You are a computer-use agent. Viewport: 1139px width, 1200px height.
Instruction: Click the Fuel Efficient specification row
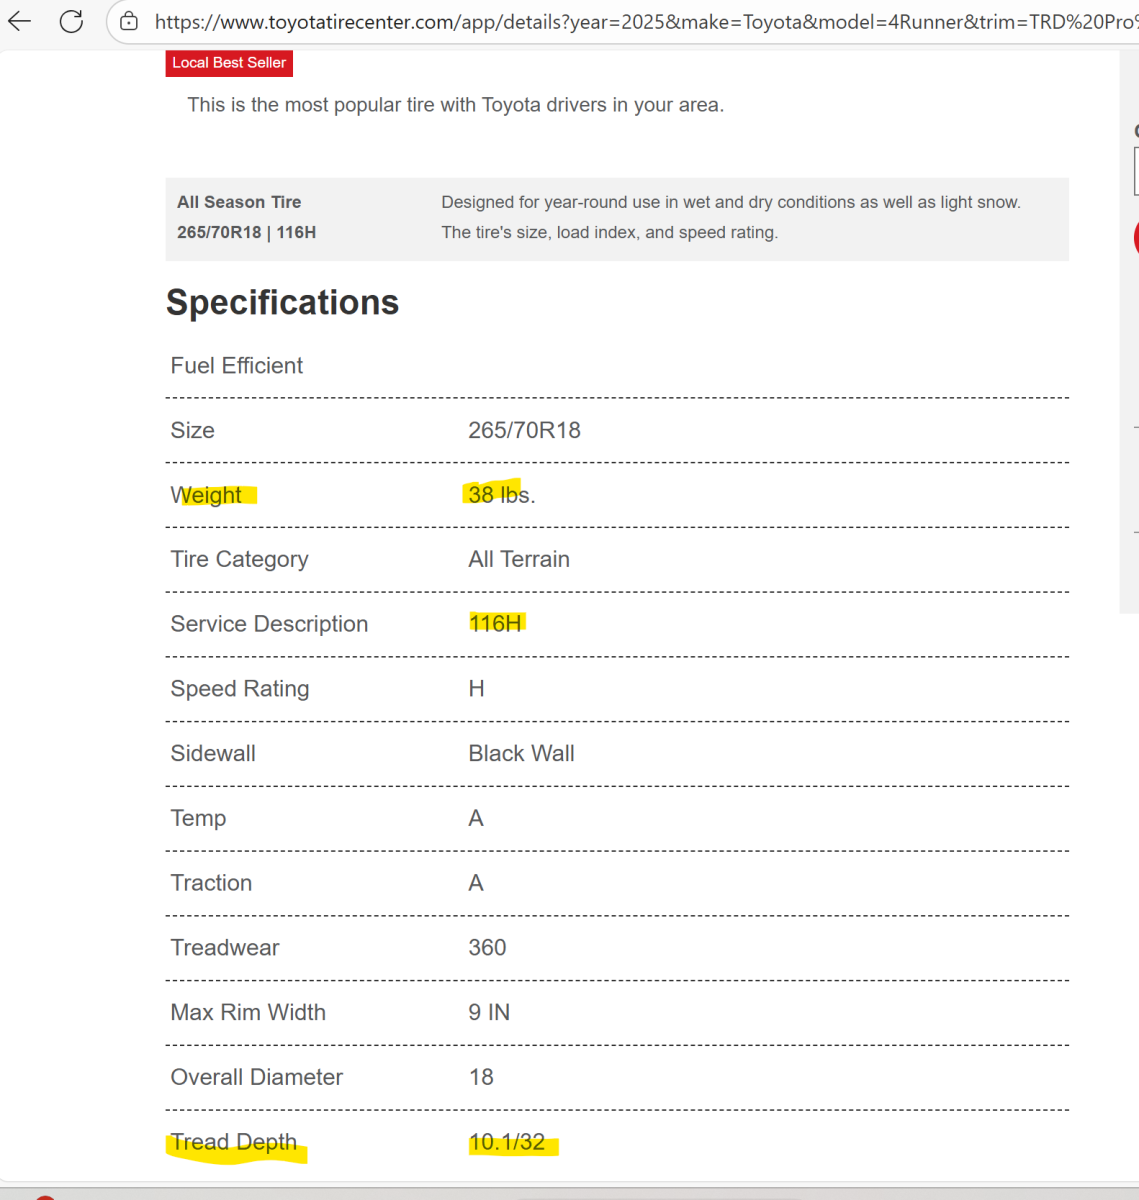[237, 366]
